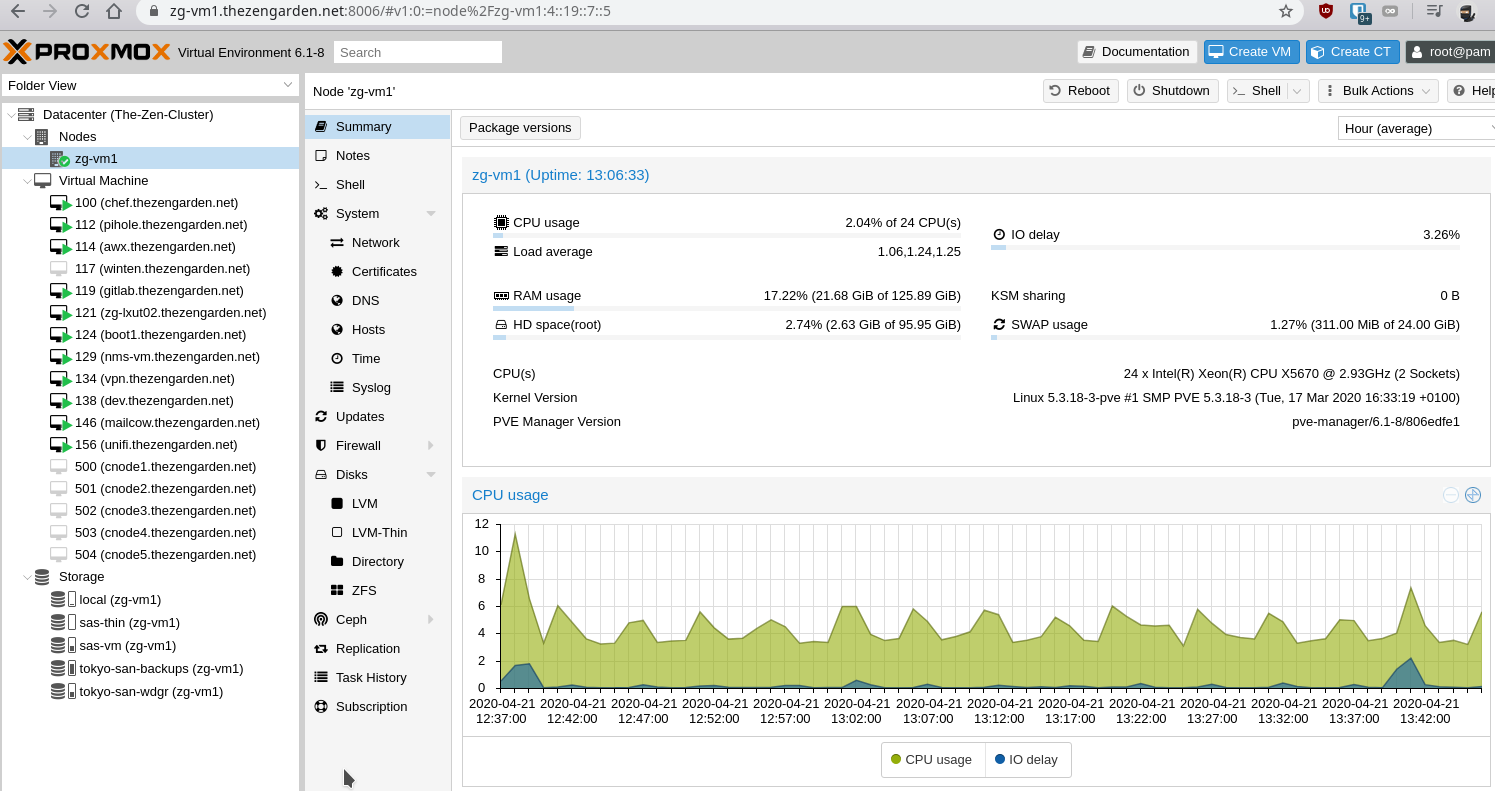The width and height of the screenshot is (1495, 791).
Task: Click the browser home icon
Action: tap(114, 12)
